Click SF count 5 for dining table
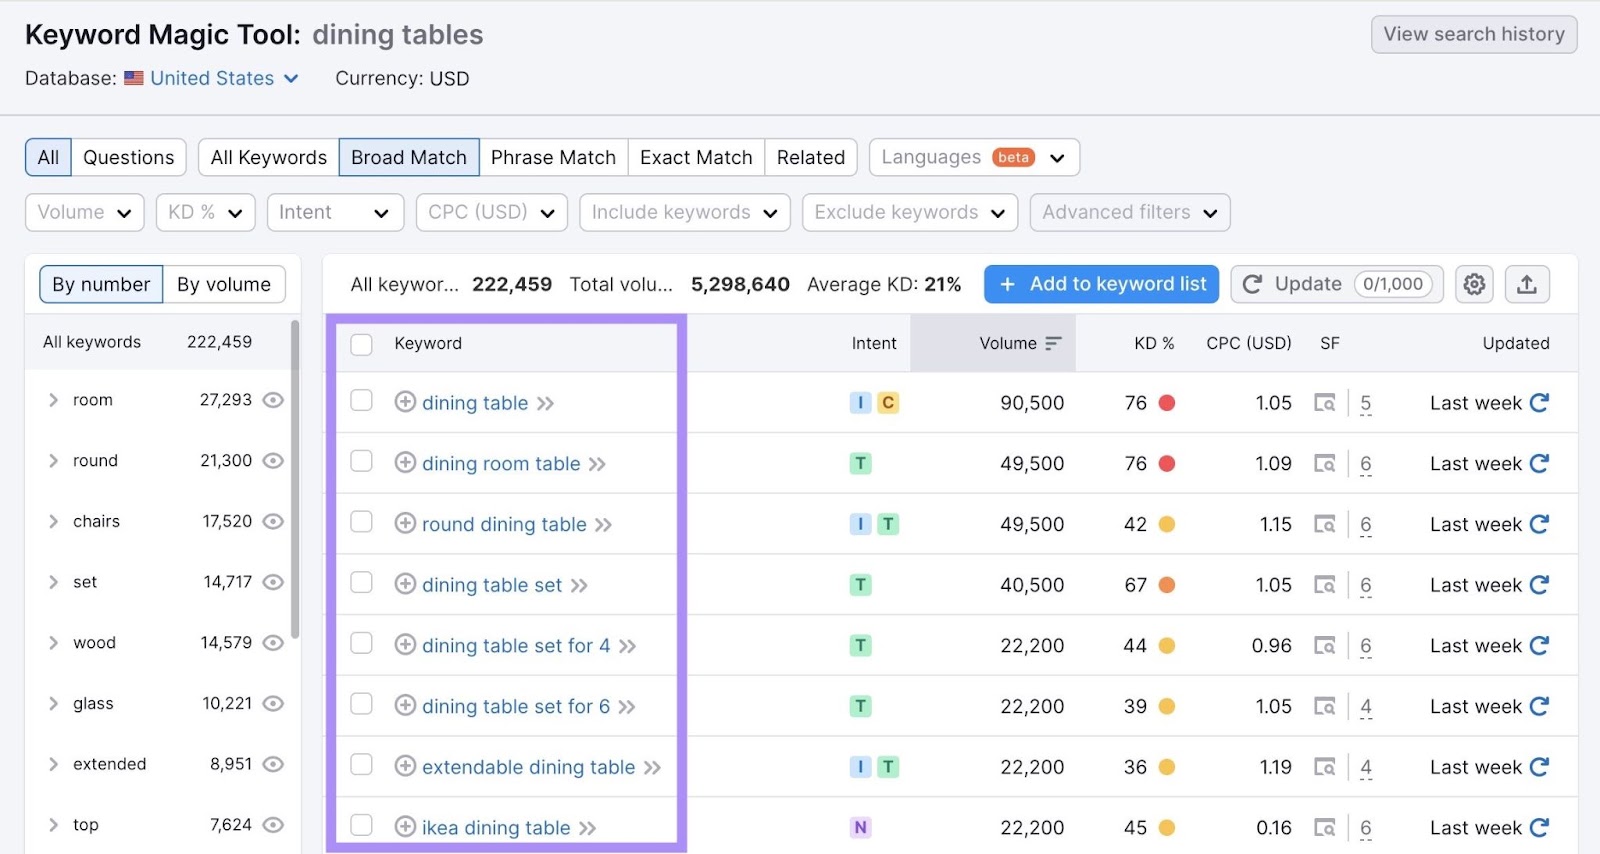This screenshot has height=854, width=1600. tap(1366, 403)
